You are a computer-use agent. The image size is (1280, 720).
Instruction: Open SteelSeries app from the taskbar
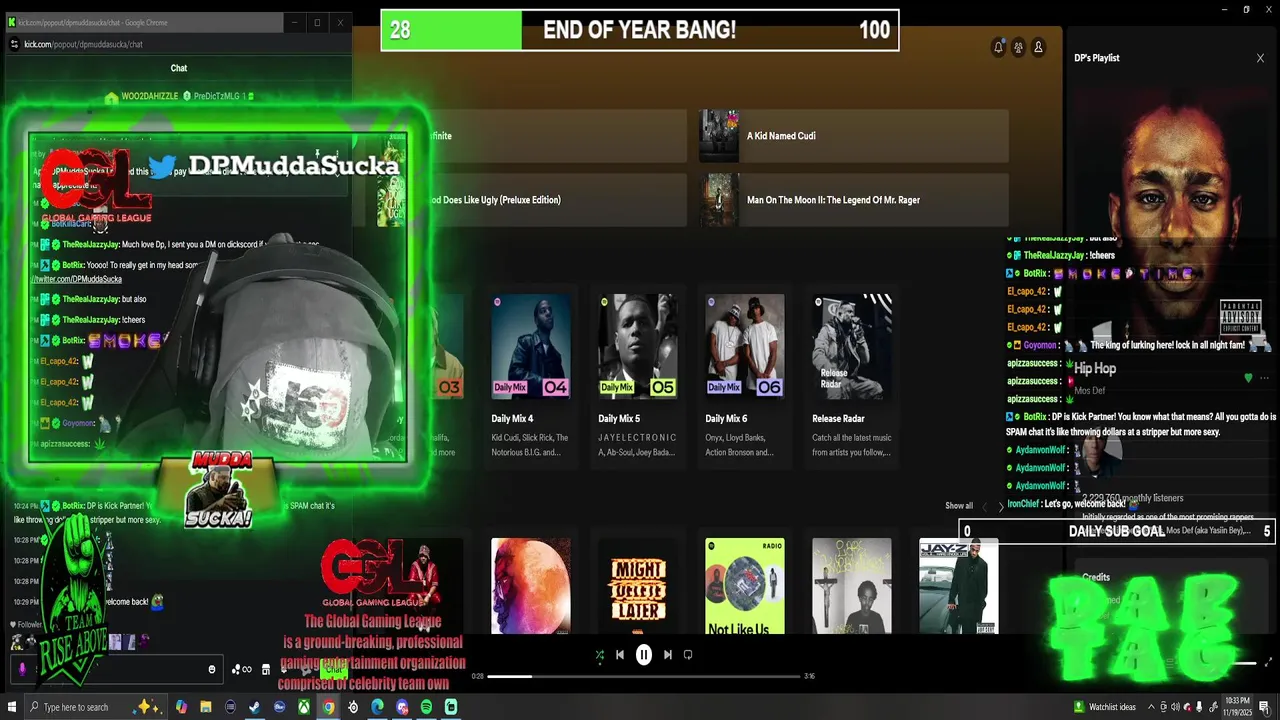coord(353,707)
